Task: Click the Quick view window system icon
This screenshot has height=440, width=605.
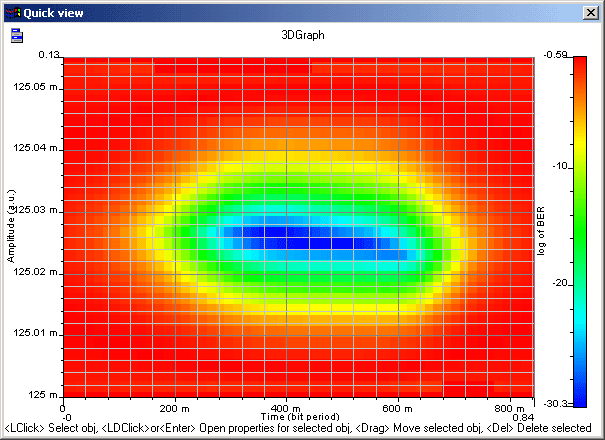Action: (12, 12)
